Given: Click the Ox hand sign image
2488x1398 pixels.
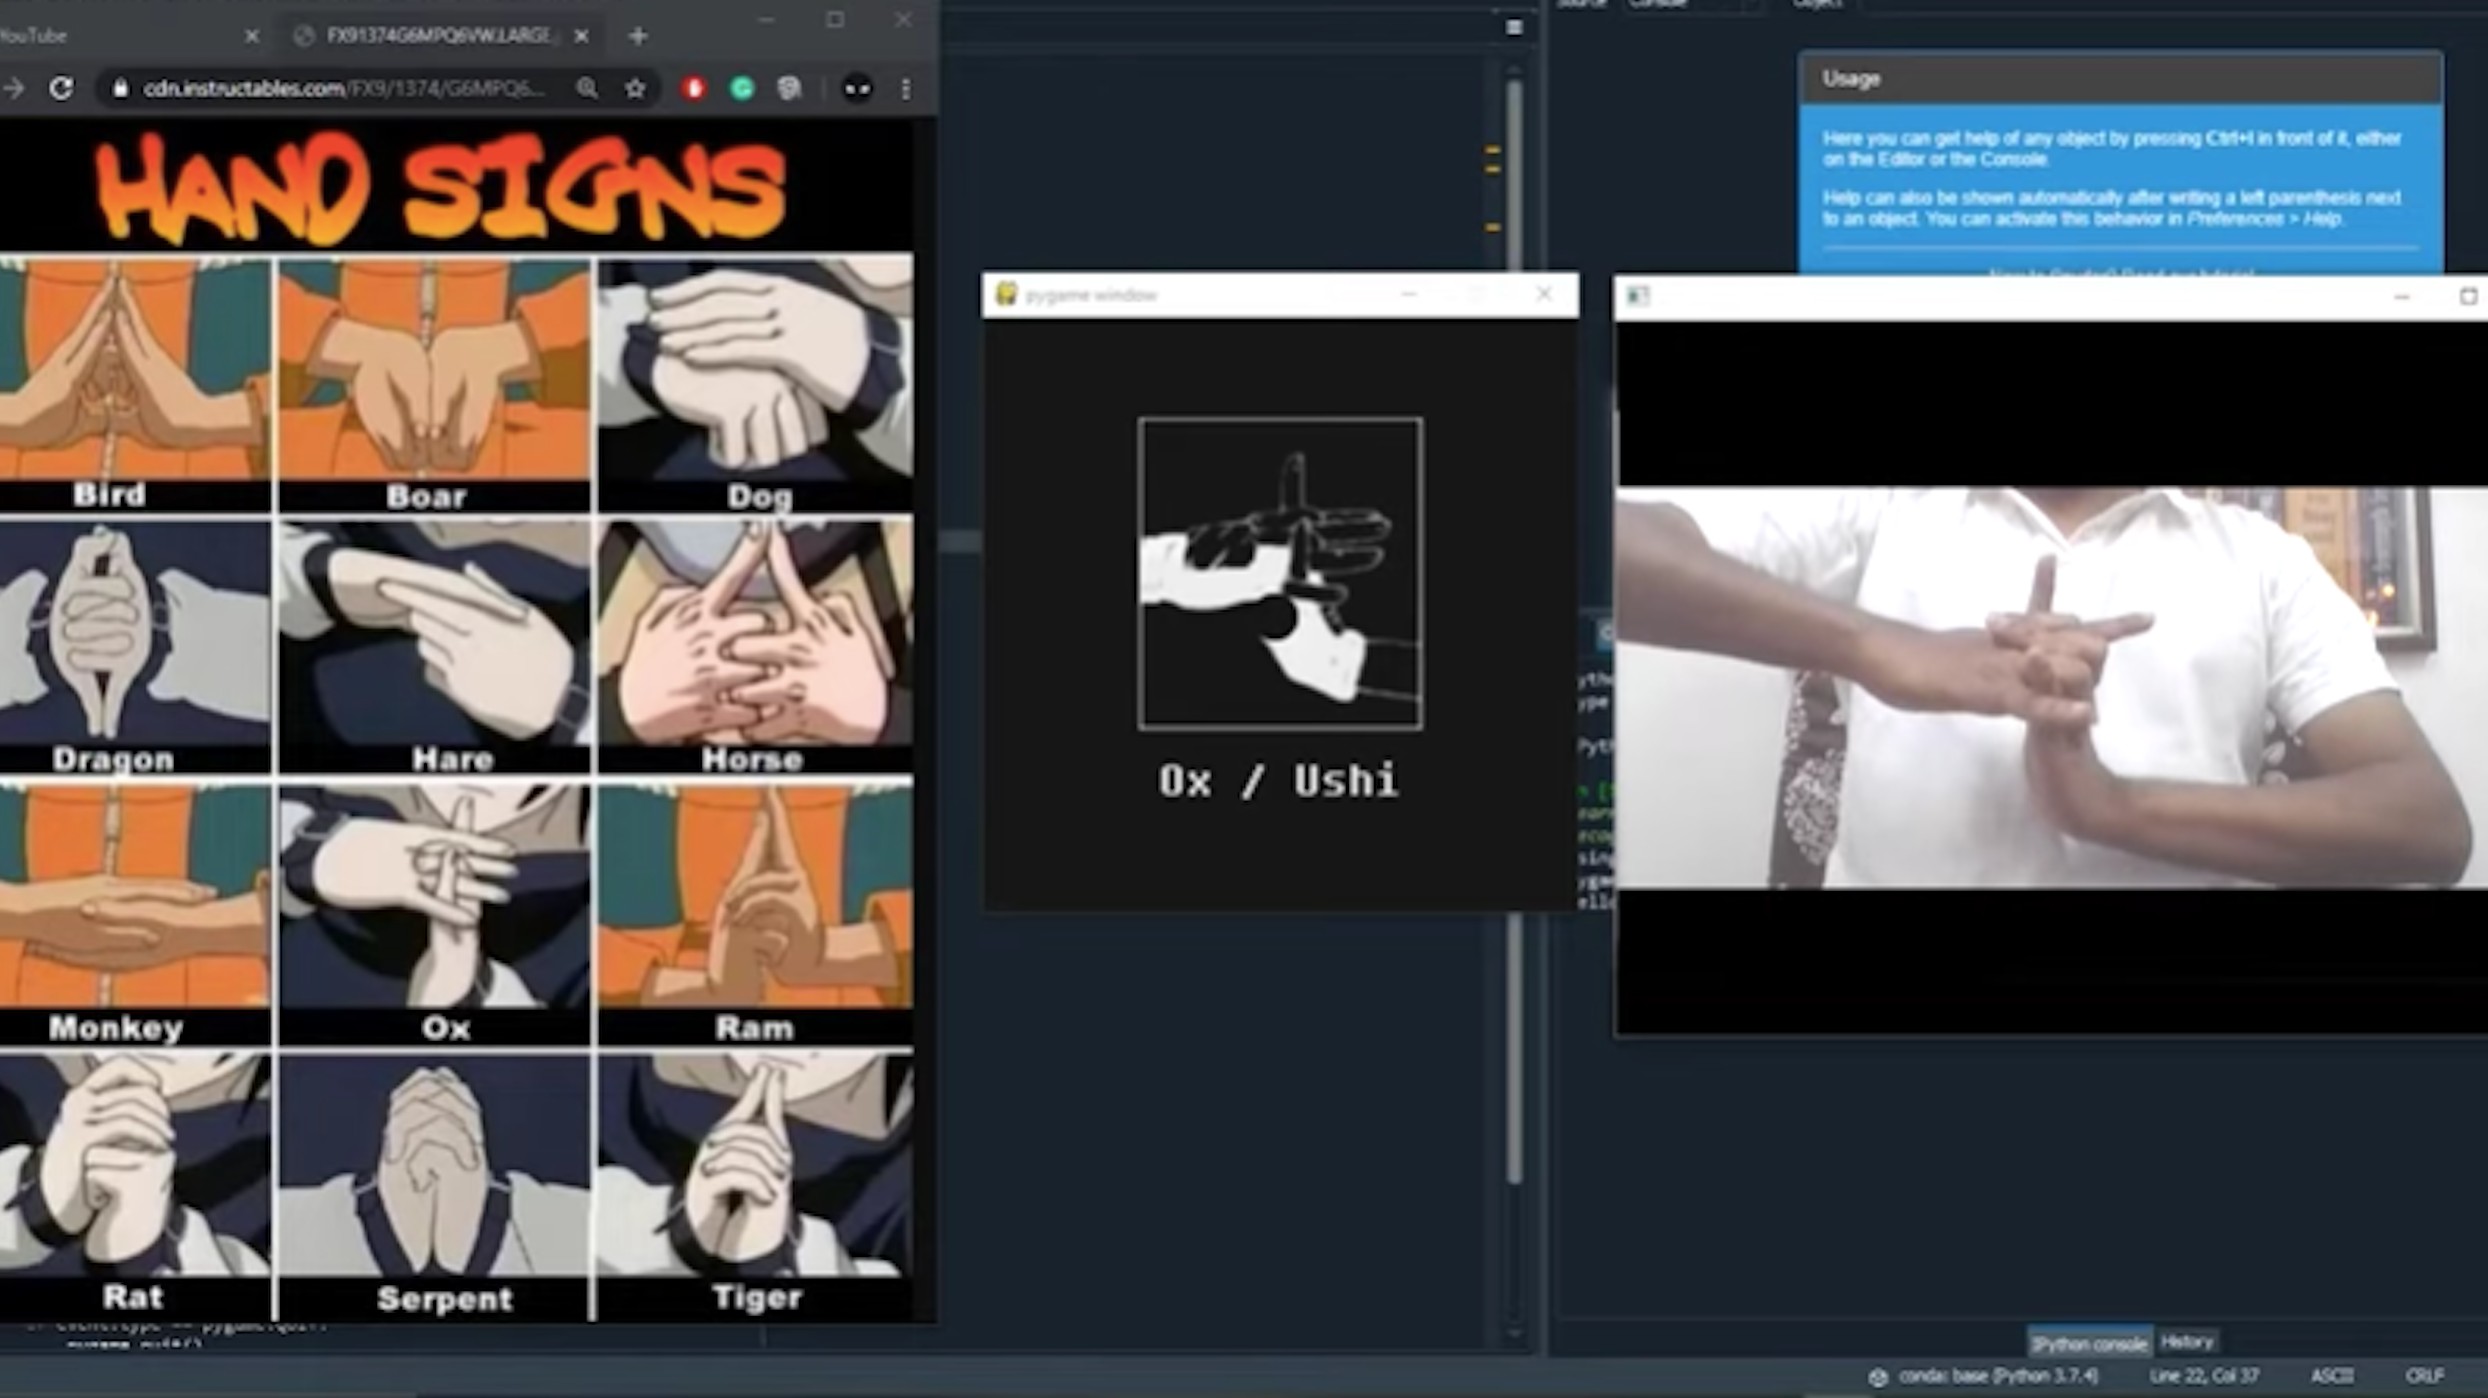Looking at the screenshot, I should [x=434, y=897].
